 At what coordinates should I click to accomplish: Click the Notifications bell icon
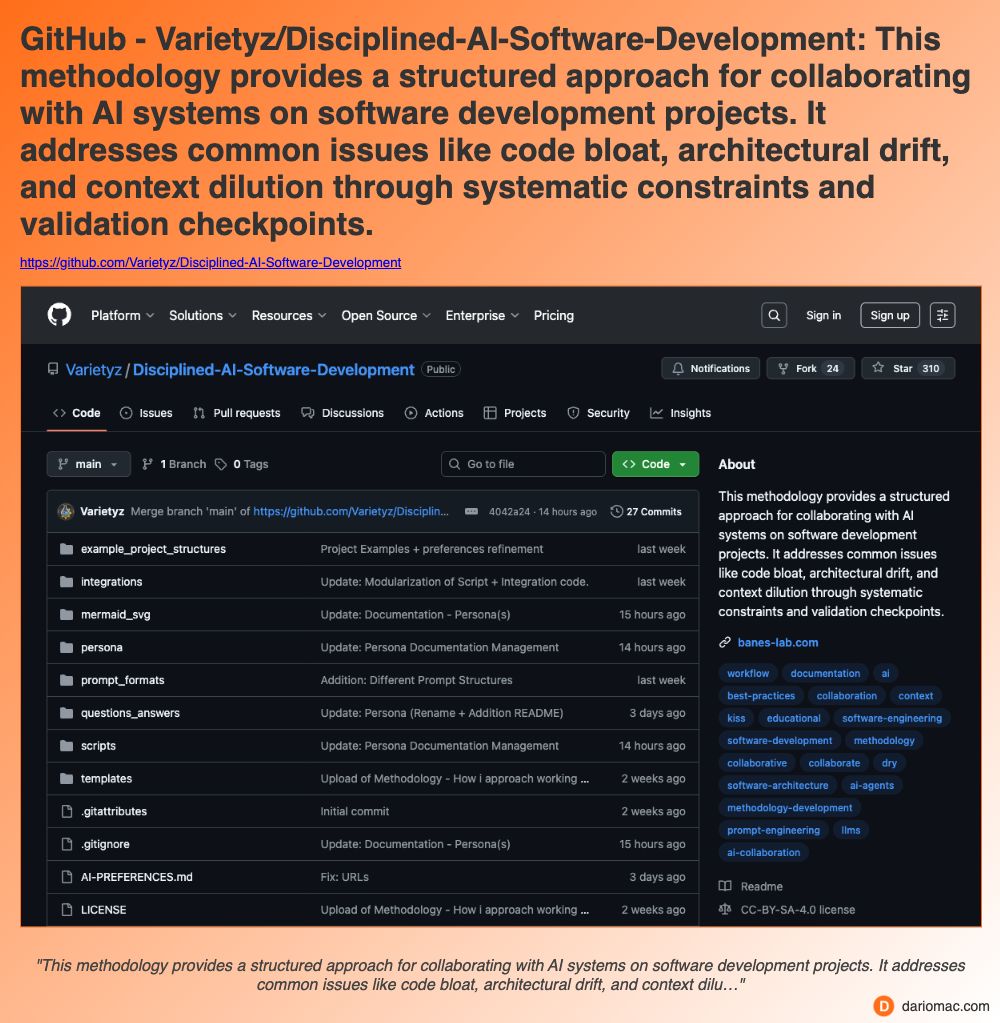[x=678, y=369]
